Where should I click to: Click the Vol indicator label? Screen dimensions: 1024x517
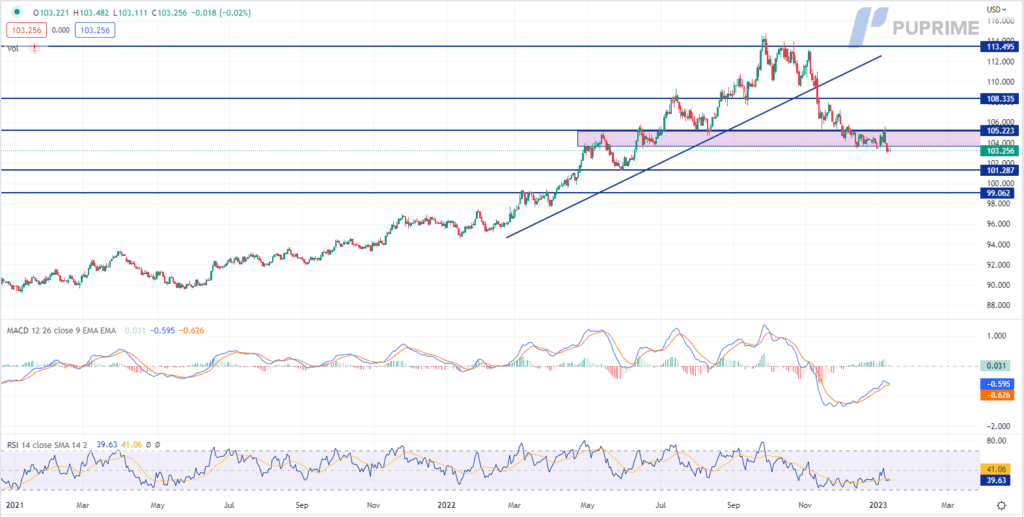tap(12, 48)
